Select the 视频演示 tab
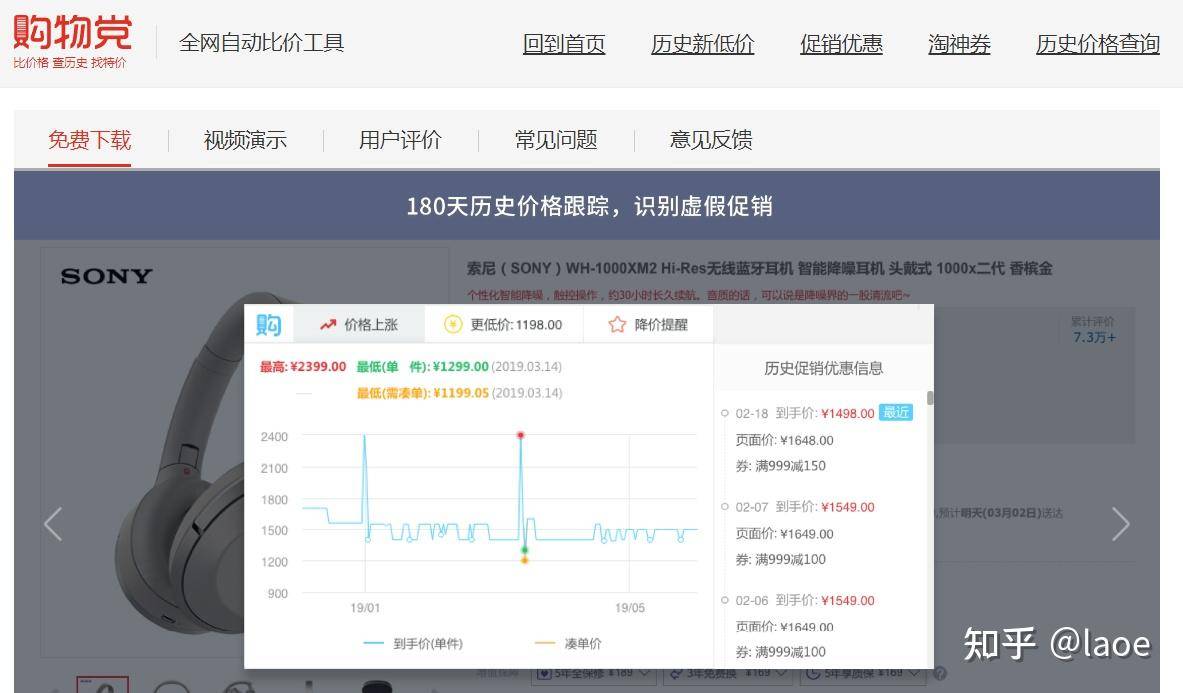 coord(245,140)
